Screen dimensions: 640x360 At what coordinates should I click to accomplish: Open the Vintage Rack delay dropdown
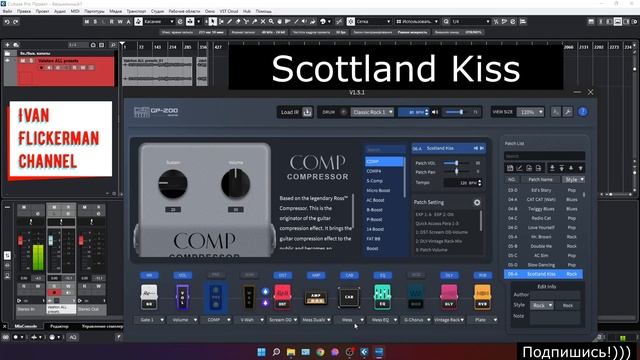[449, 320]
